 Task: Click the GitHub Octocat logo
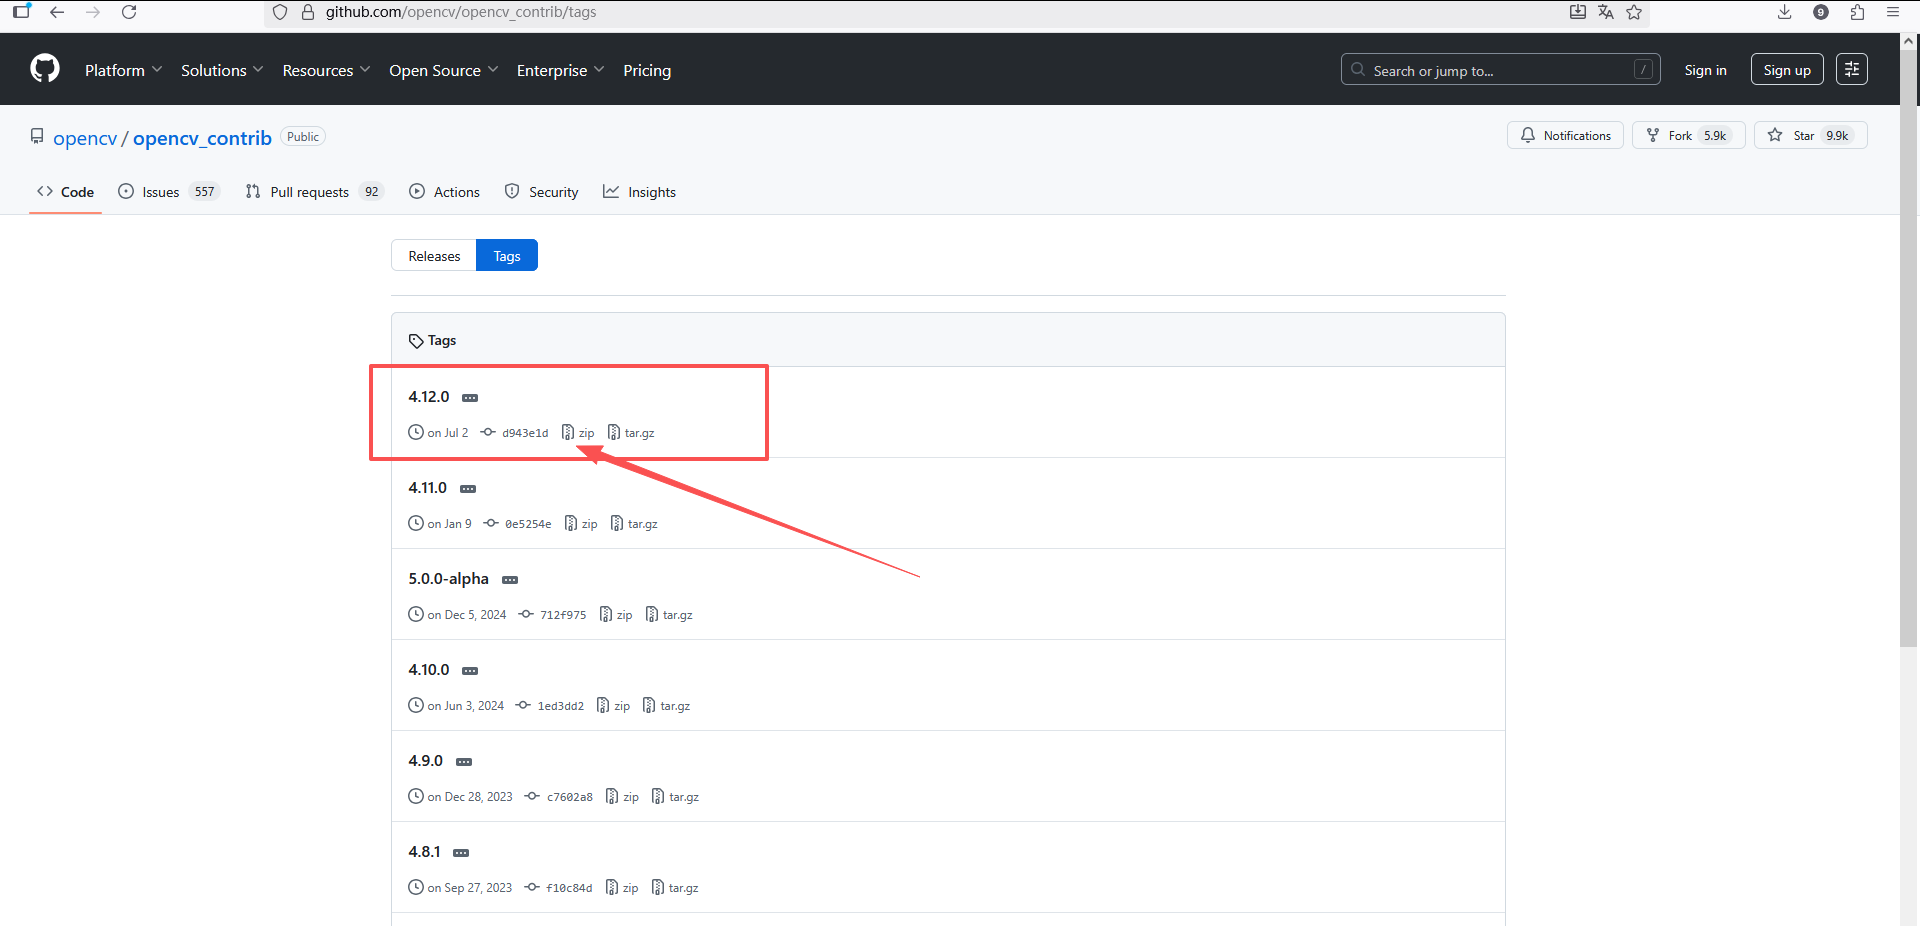click(x=45, y=69)
